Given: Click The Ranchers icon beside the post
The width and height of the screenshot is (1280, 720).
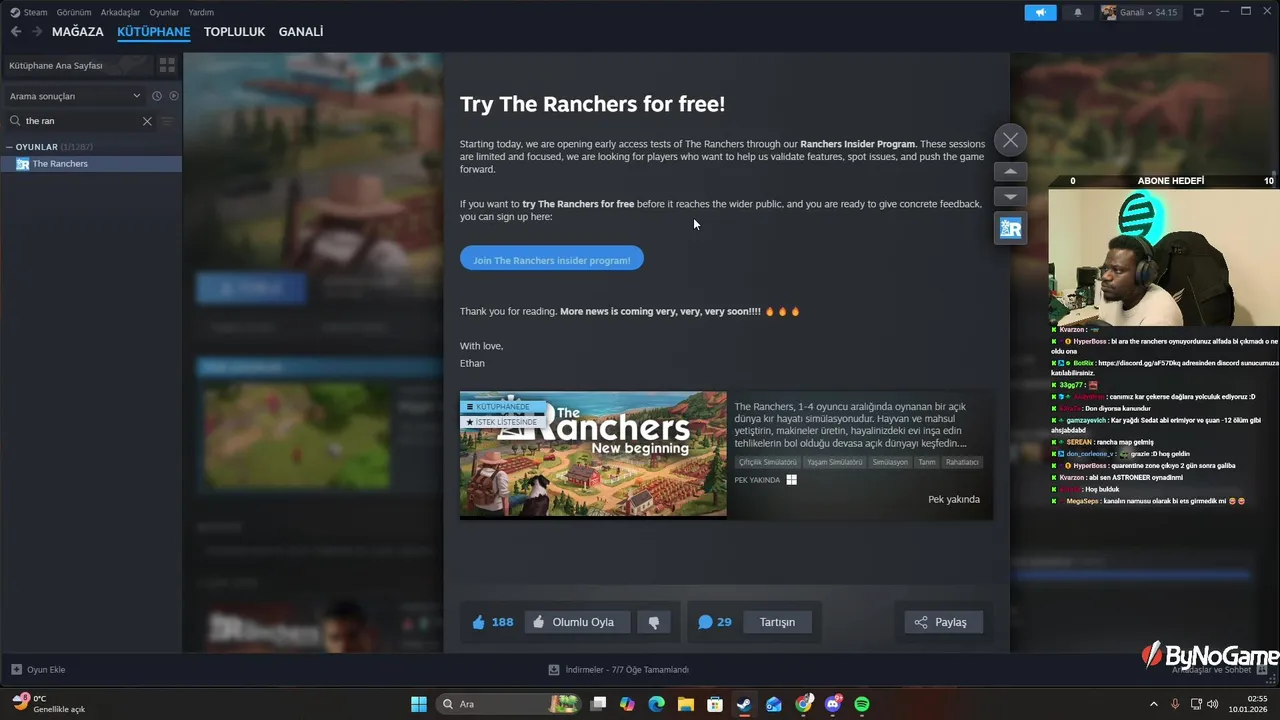Looking at the screenshot, I should (1011, 229).
